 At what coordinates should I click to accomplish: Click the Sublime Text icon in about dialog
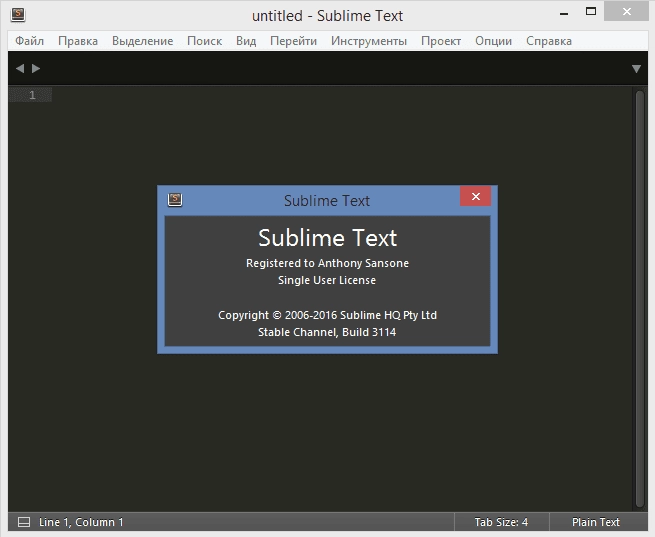[x=175, y=200]
